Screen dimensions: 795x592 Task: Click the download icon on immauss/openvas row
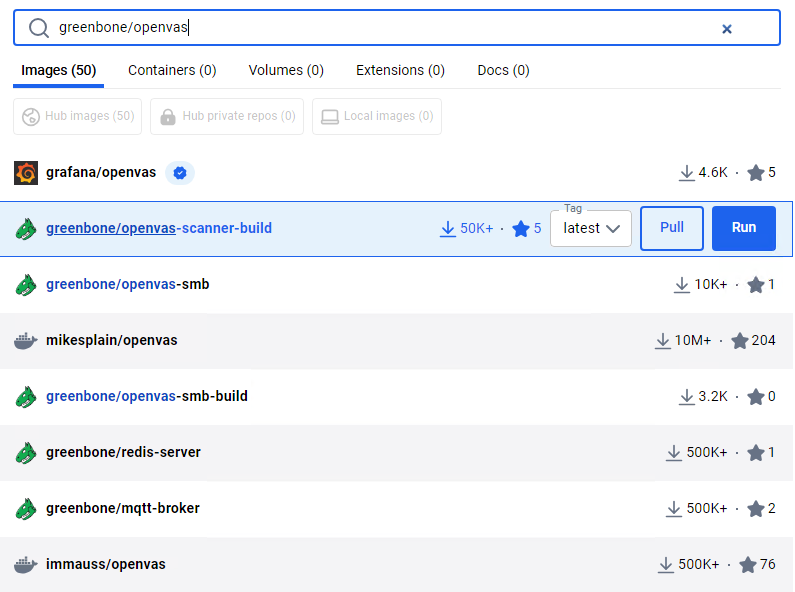click(x=666, y=565)
